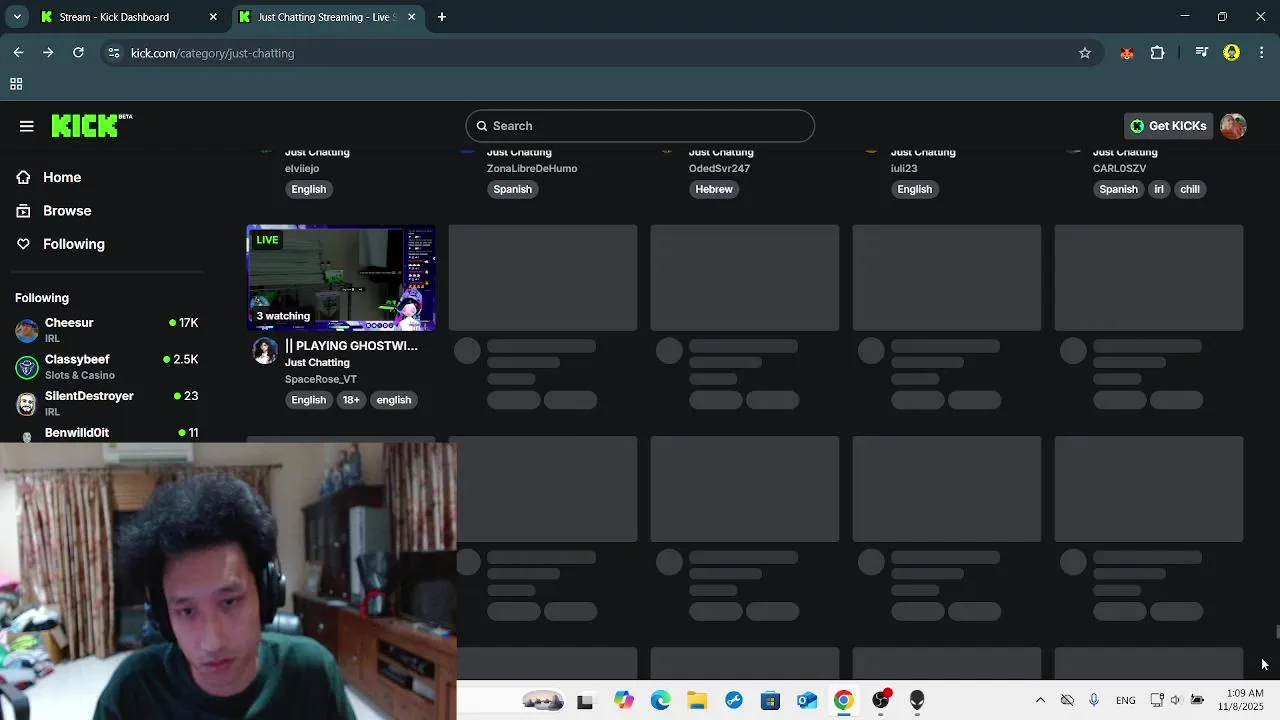The width and height of the screenshot is (1280, 720).
Task: Open the elviiejo channel link
Action: [302, 168]
